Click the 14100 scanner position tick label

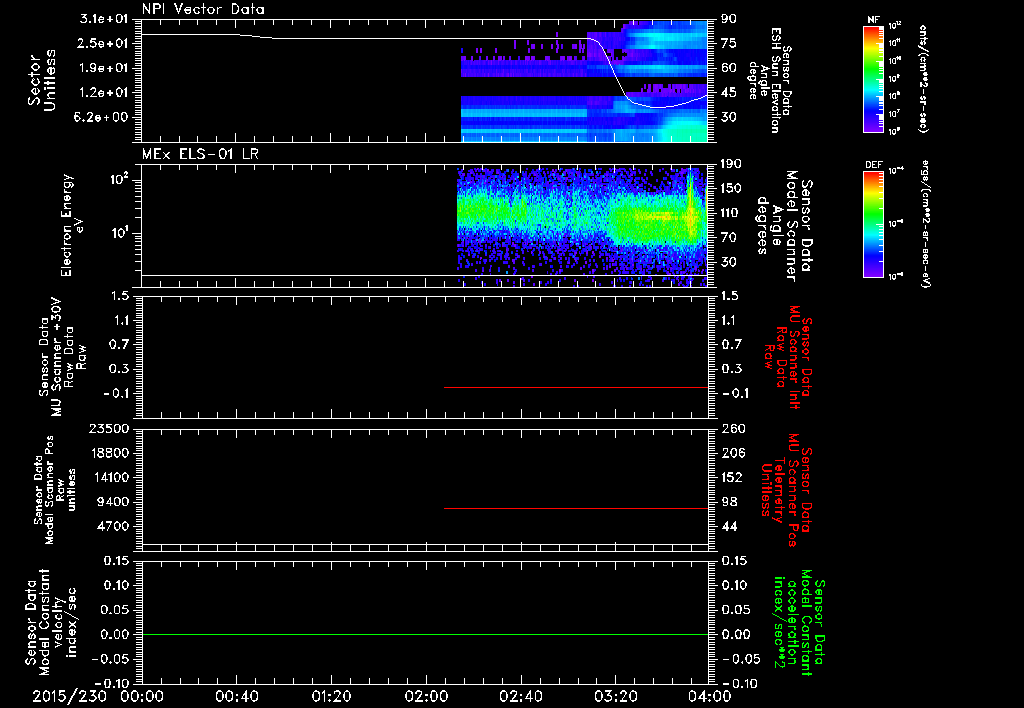[108, 477]
